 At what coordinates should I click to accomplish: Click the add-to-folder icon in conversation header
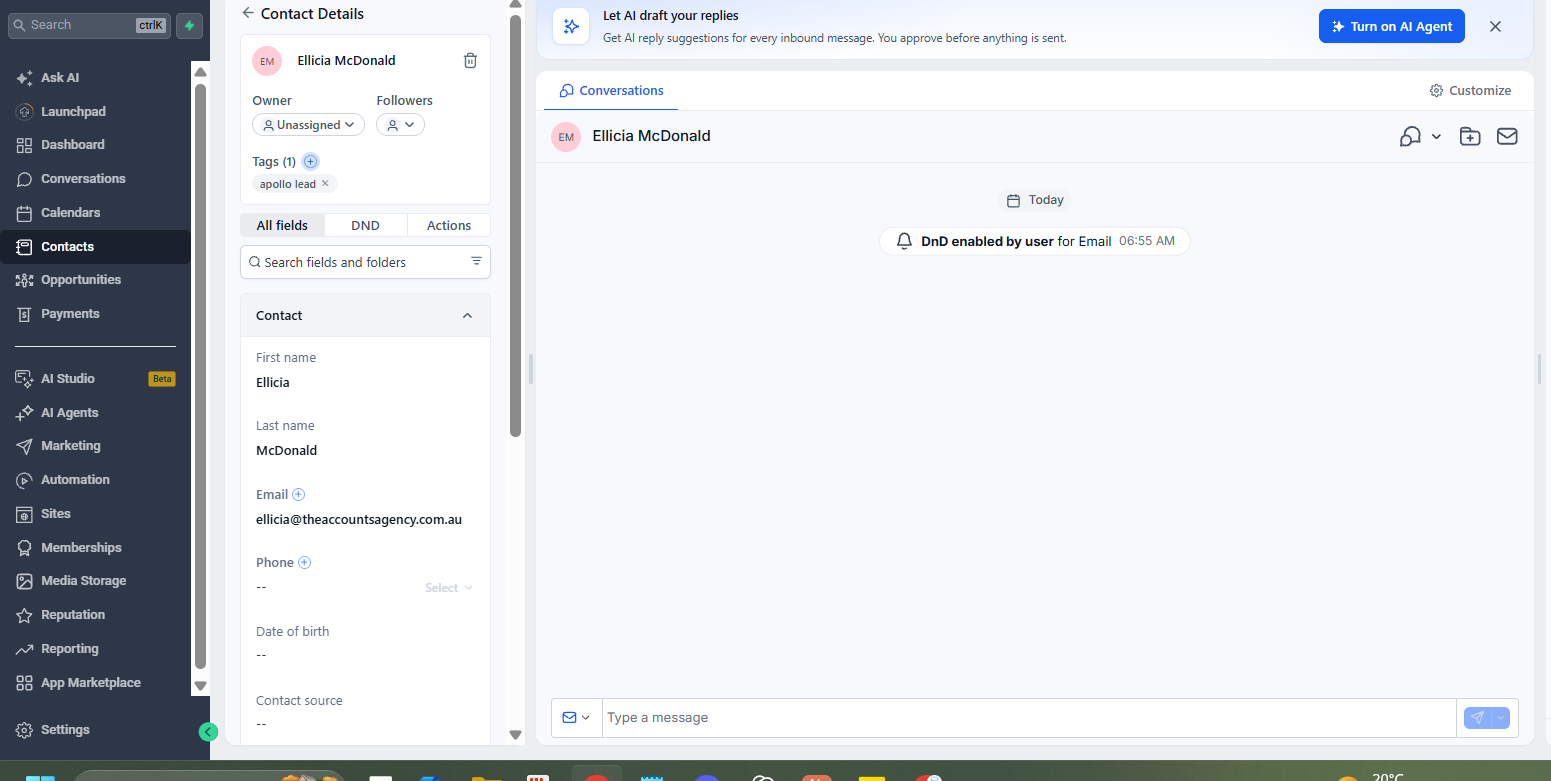point(1470,136)
